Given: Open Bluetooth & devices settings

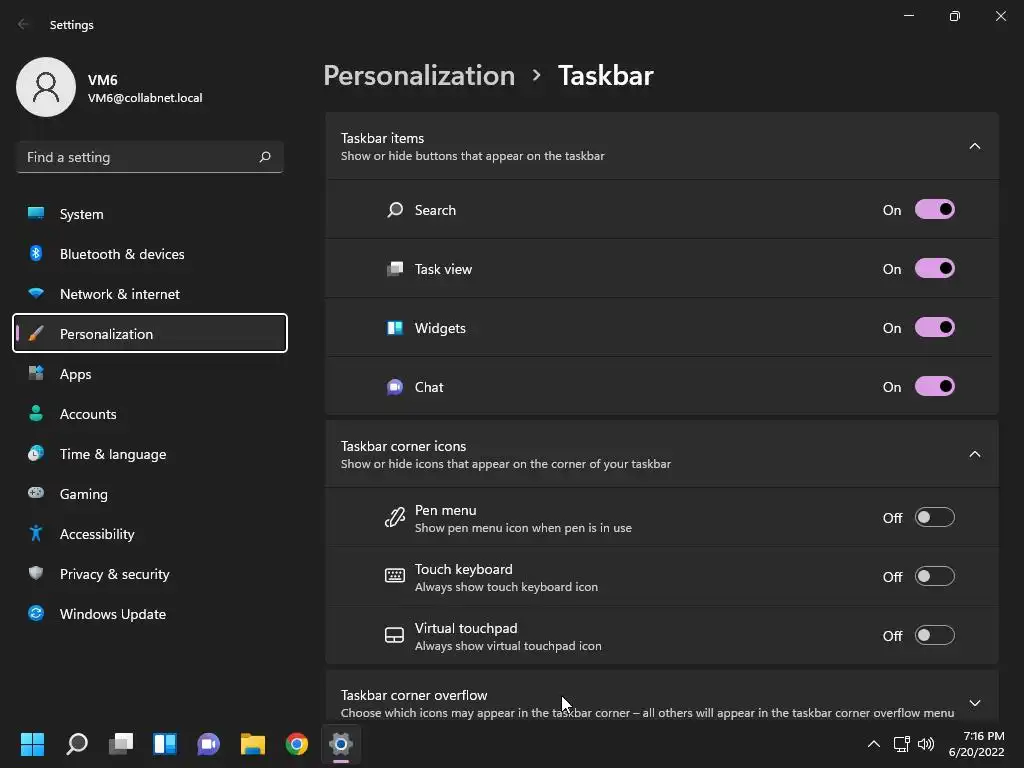Looking at the screenshot, I should click(122, 254).
